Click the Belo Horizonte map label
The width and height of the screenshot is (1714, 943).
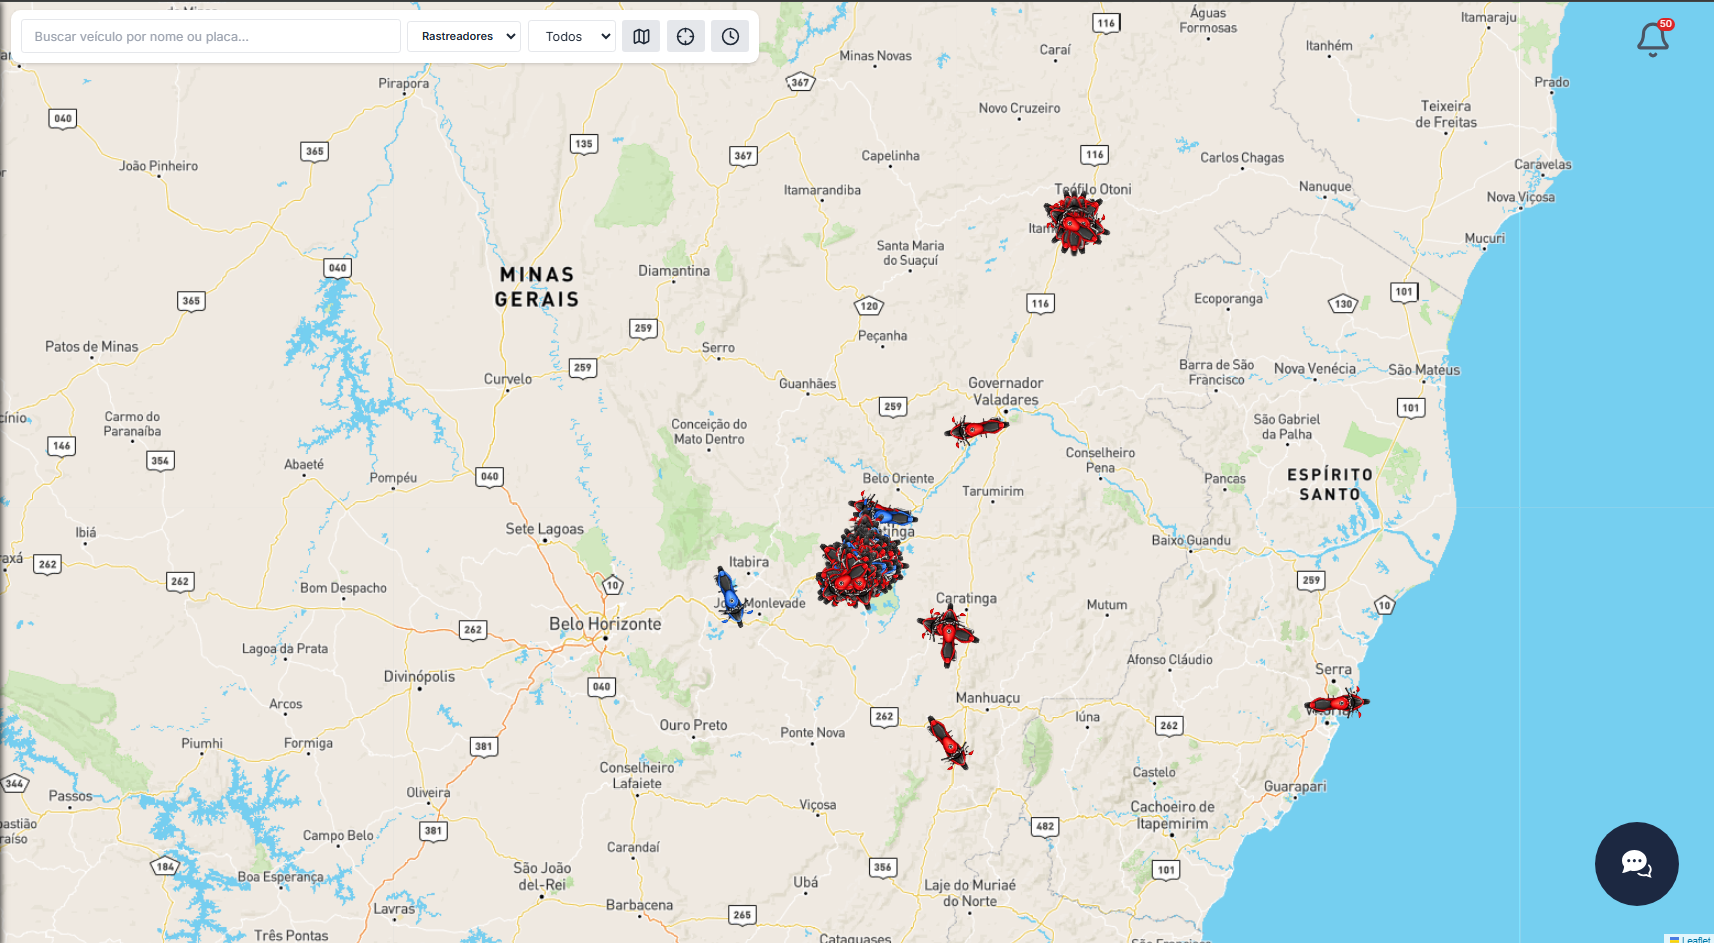(605, 624)
